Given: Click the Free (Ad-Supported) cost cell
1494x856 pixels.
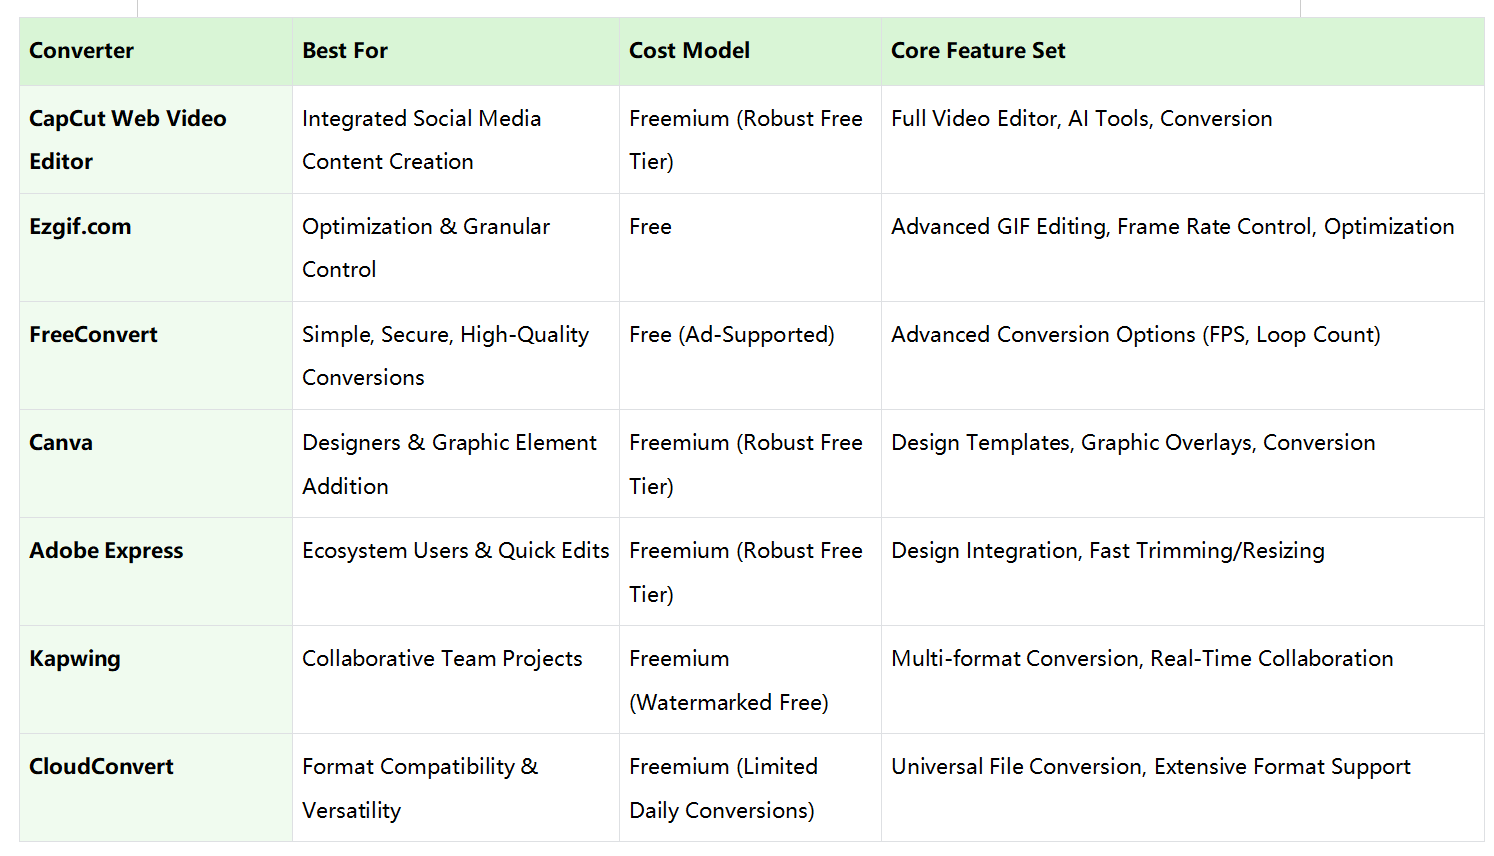Looking at the screenshot, I should (731, 335).
